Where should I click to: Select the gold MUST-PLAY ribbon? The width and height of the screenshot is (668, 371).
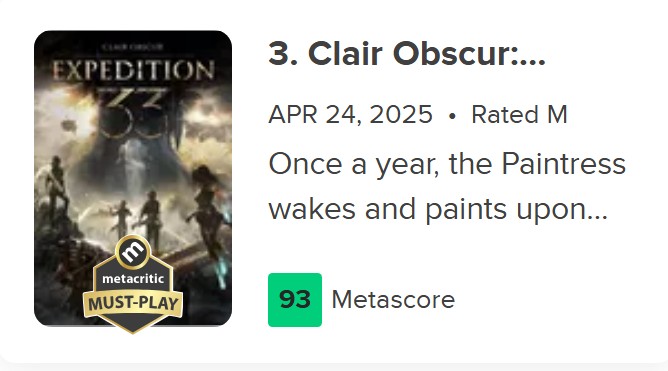(x=133, y=303)
